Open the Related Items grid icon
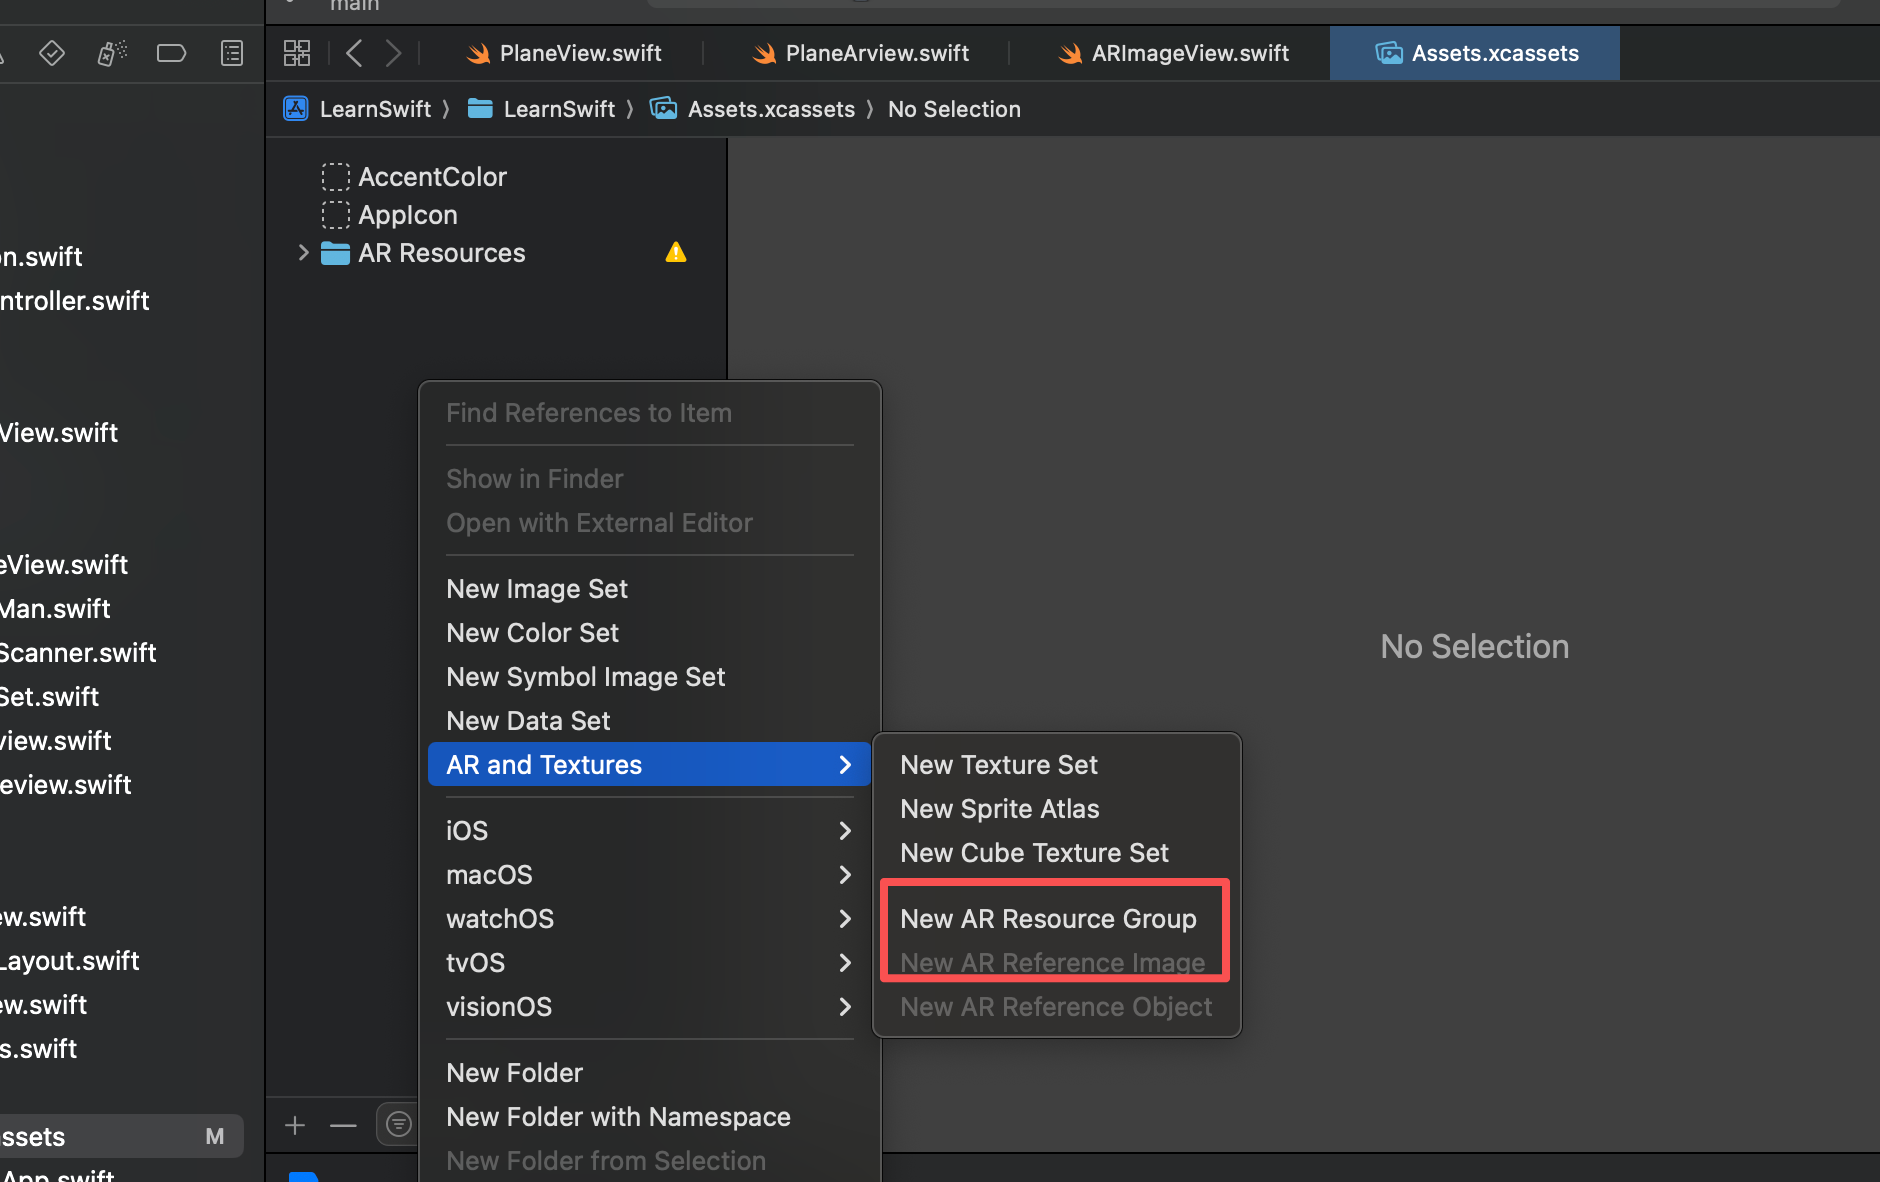This screenshot has width=1880, height=1182. coord(297,53)
